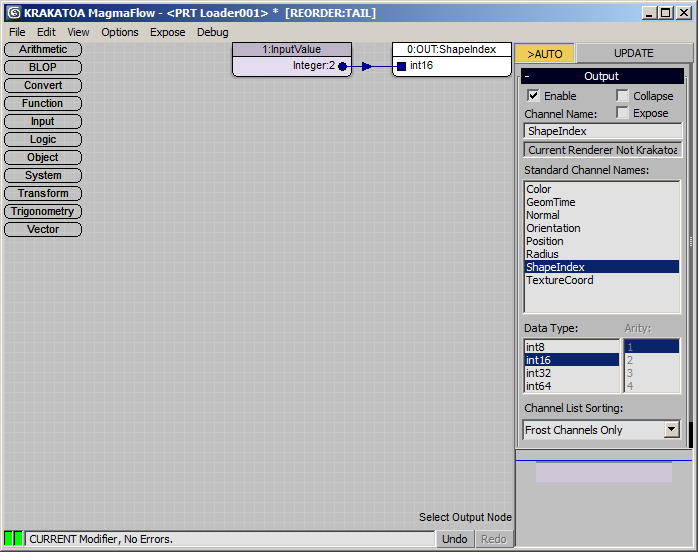Click the lavender node preview thumbnail

pyautogui.click(x=604, y=472)
